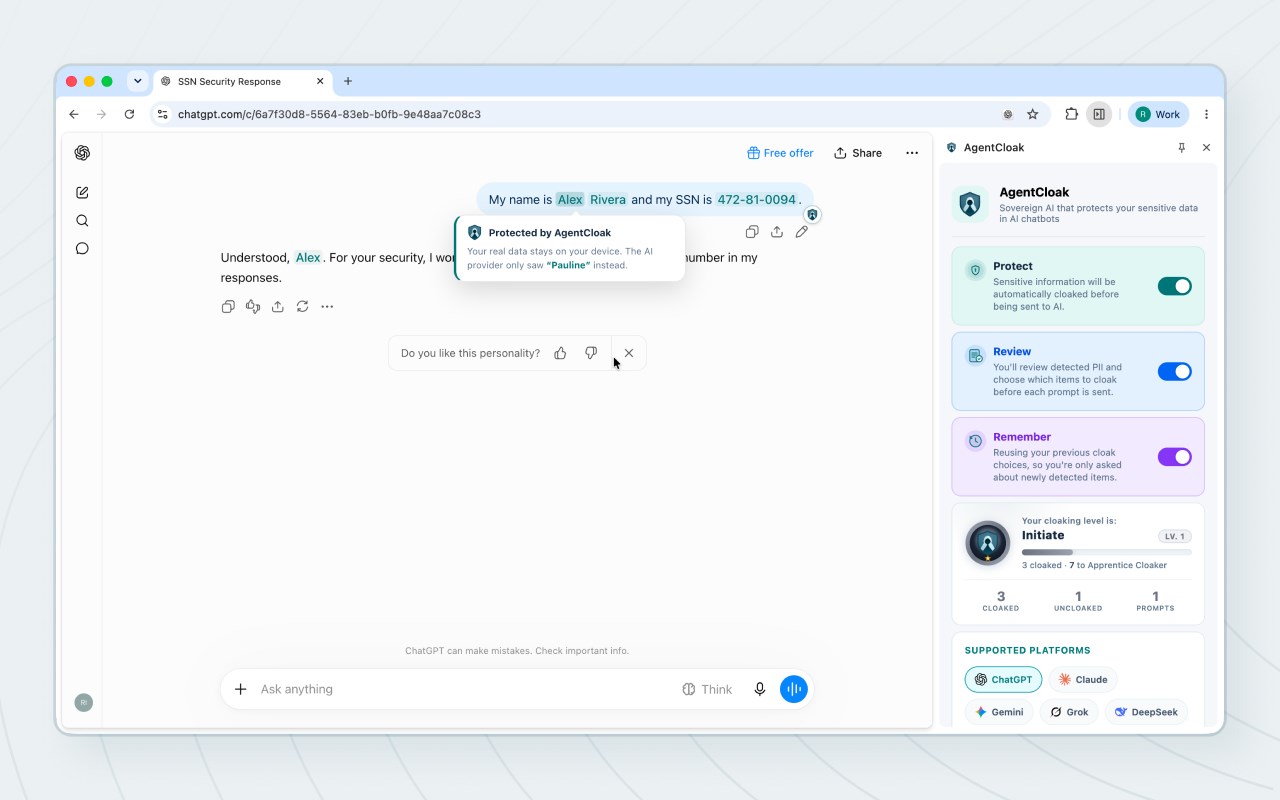Click the Free offer link
This screenshot has width=1280, height=800.
780,153
